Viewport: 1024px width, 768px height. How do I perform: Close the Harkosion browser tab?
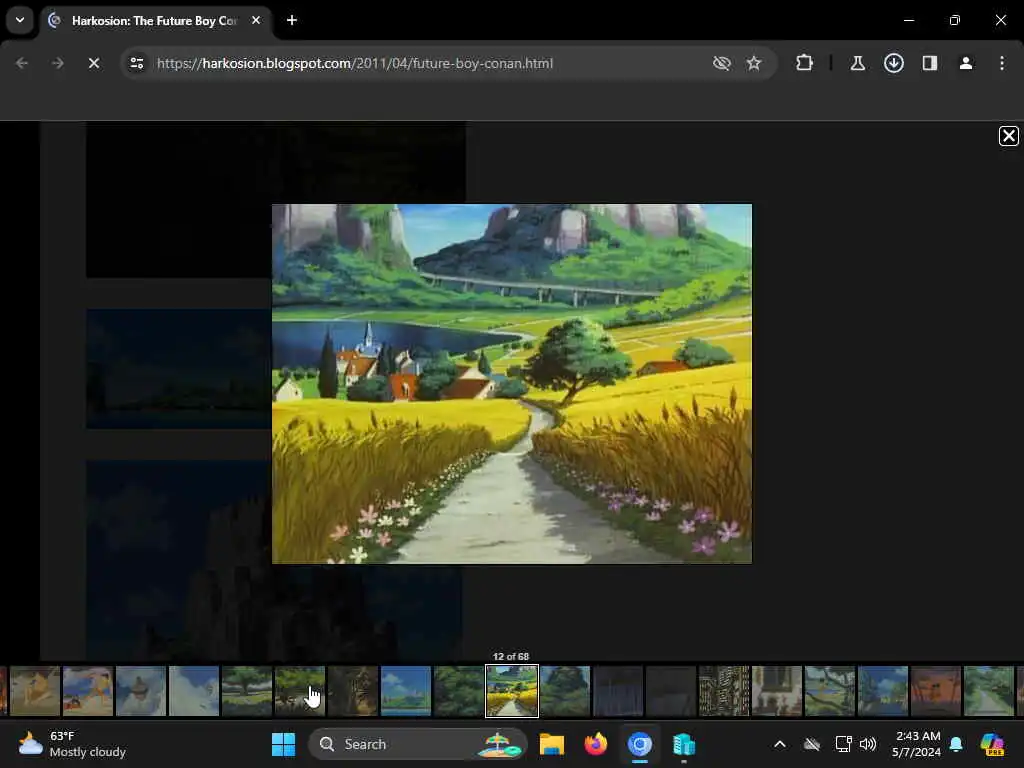click(256, 20)
